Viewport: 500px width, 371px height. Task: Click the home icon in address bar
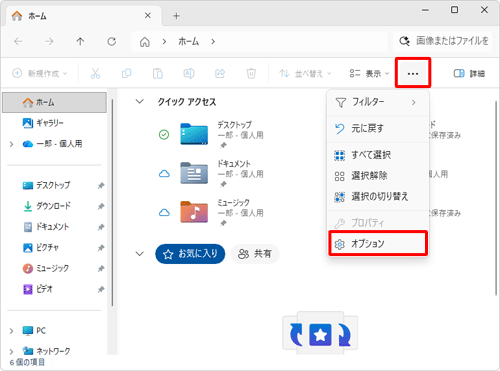pos(144,42)
